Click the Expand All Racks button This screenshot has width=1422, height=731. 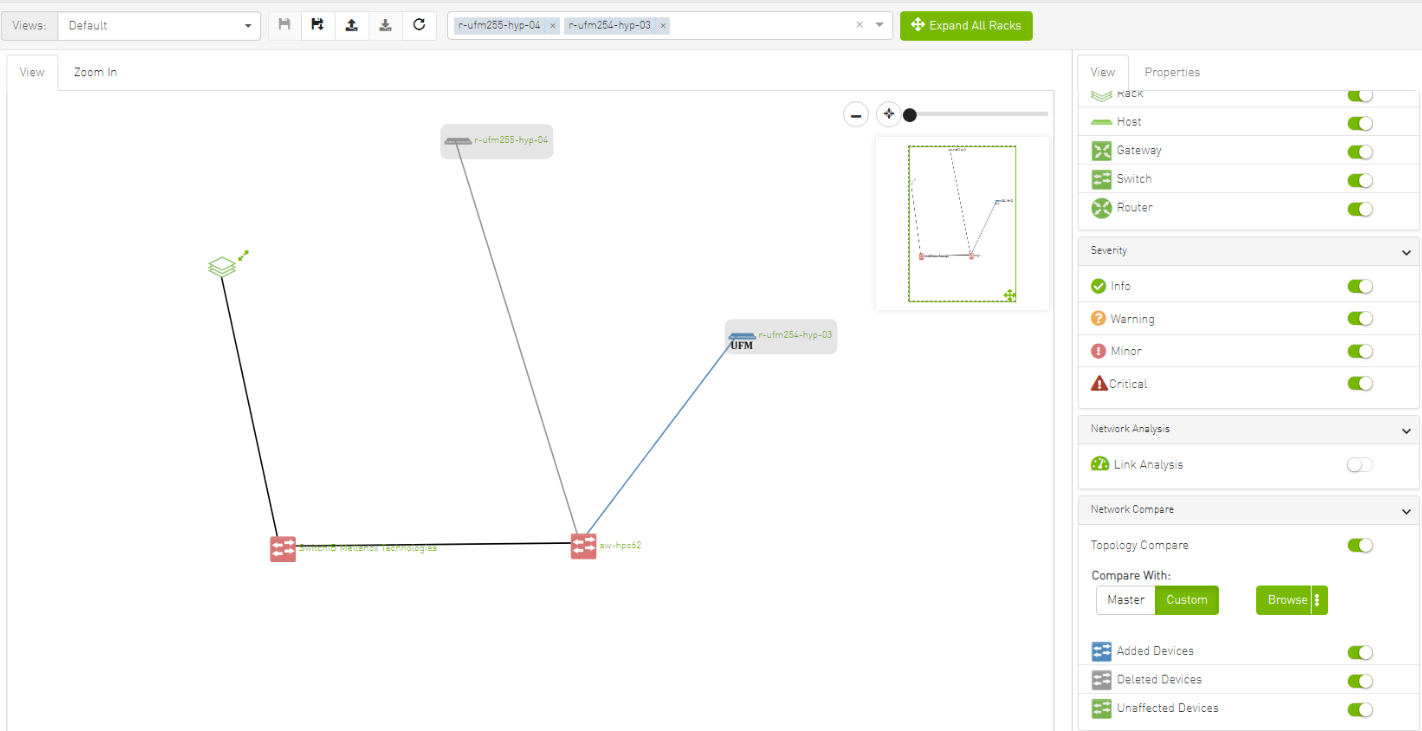coord(965,26)
